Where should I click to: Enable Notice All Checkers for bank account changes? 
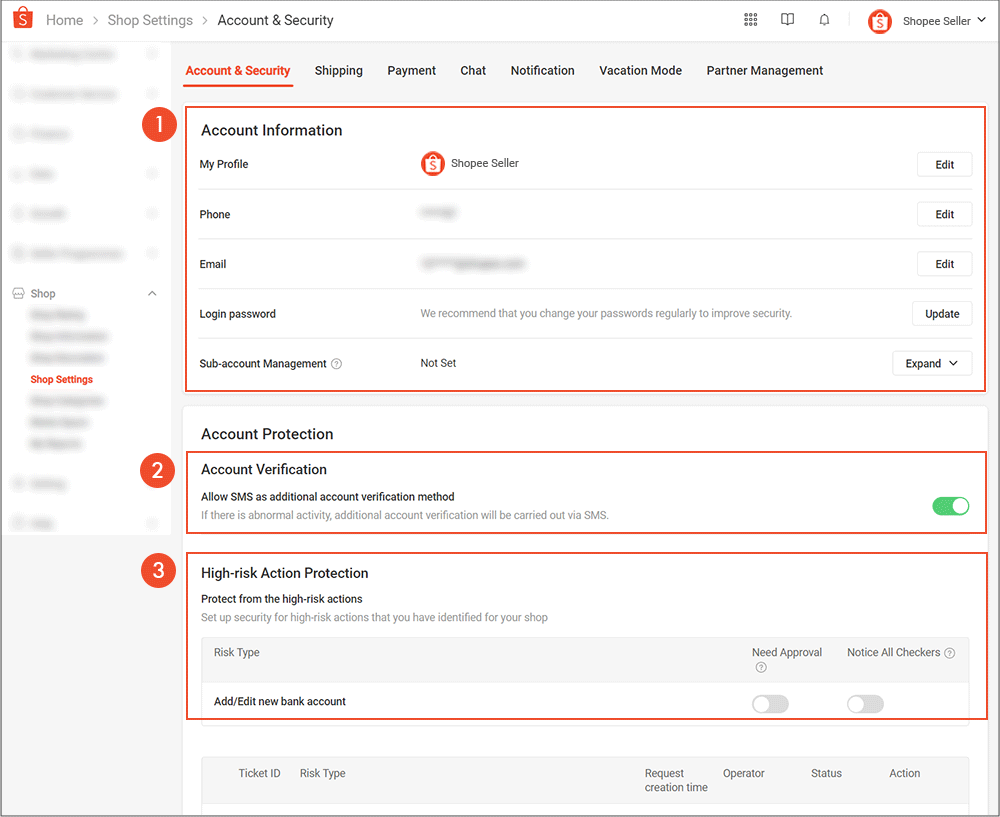(x=865, y=704)
